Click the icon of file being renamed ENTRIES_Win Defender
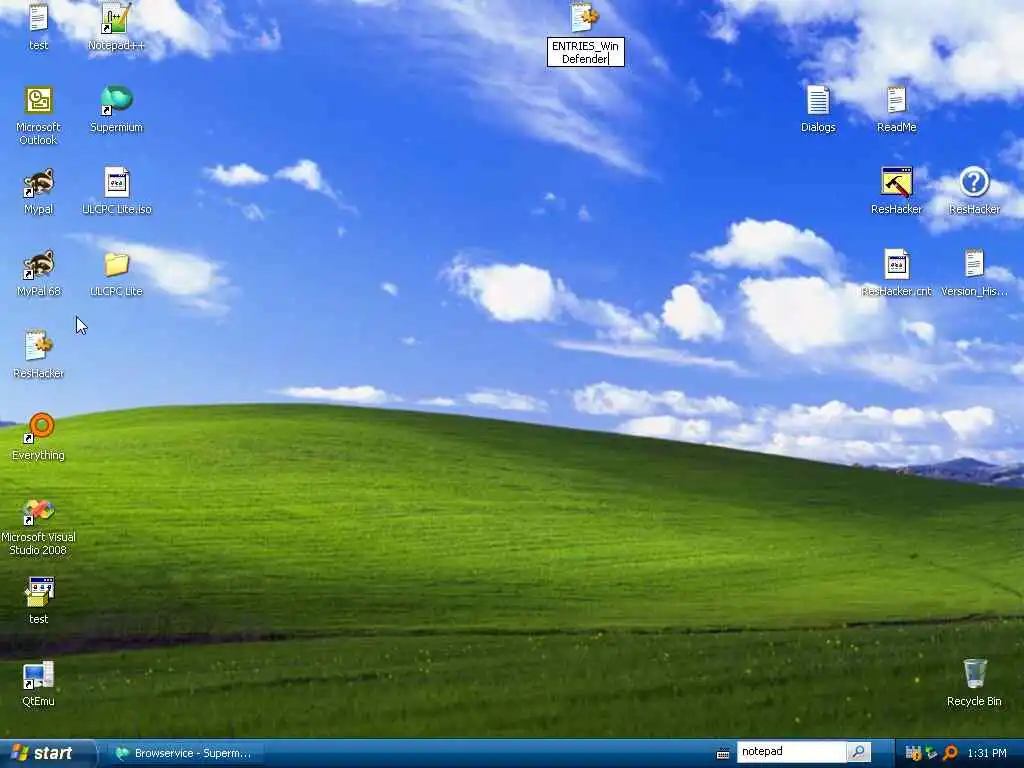Viewport: 1024px width, 768px height. (x=584, y=18)
